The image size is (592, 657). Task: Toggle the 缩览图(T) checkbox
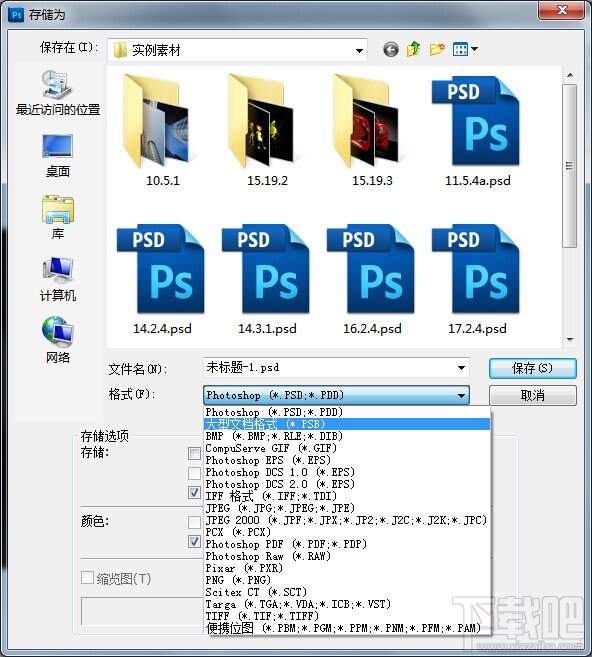click(x=87, y=577)
